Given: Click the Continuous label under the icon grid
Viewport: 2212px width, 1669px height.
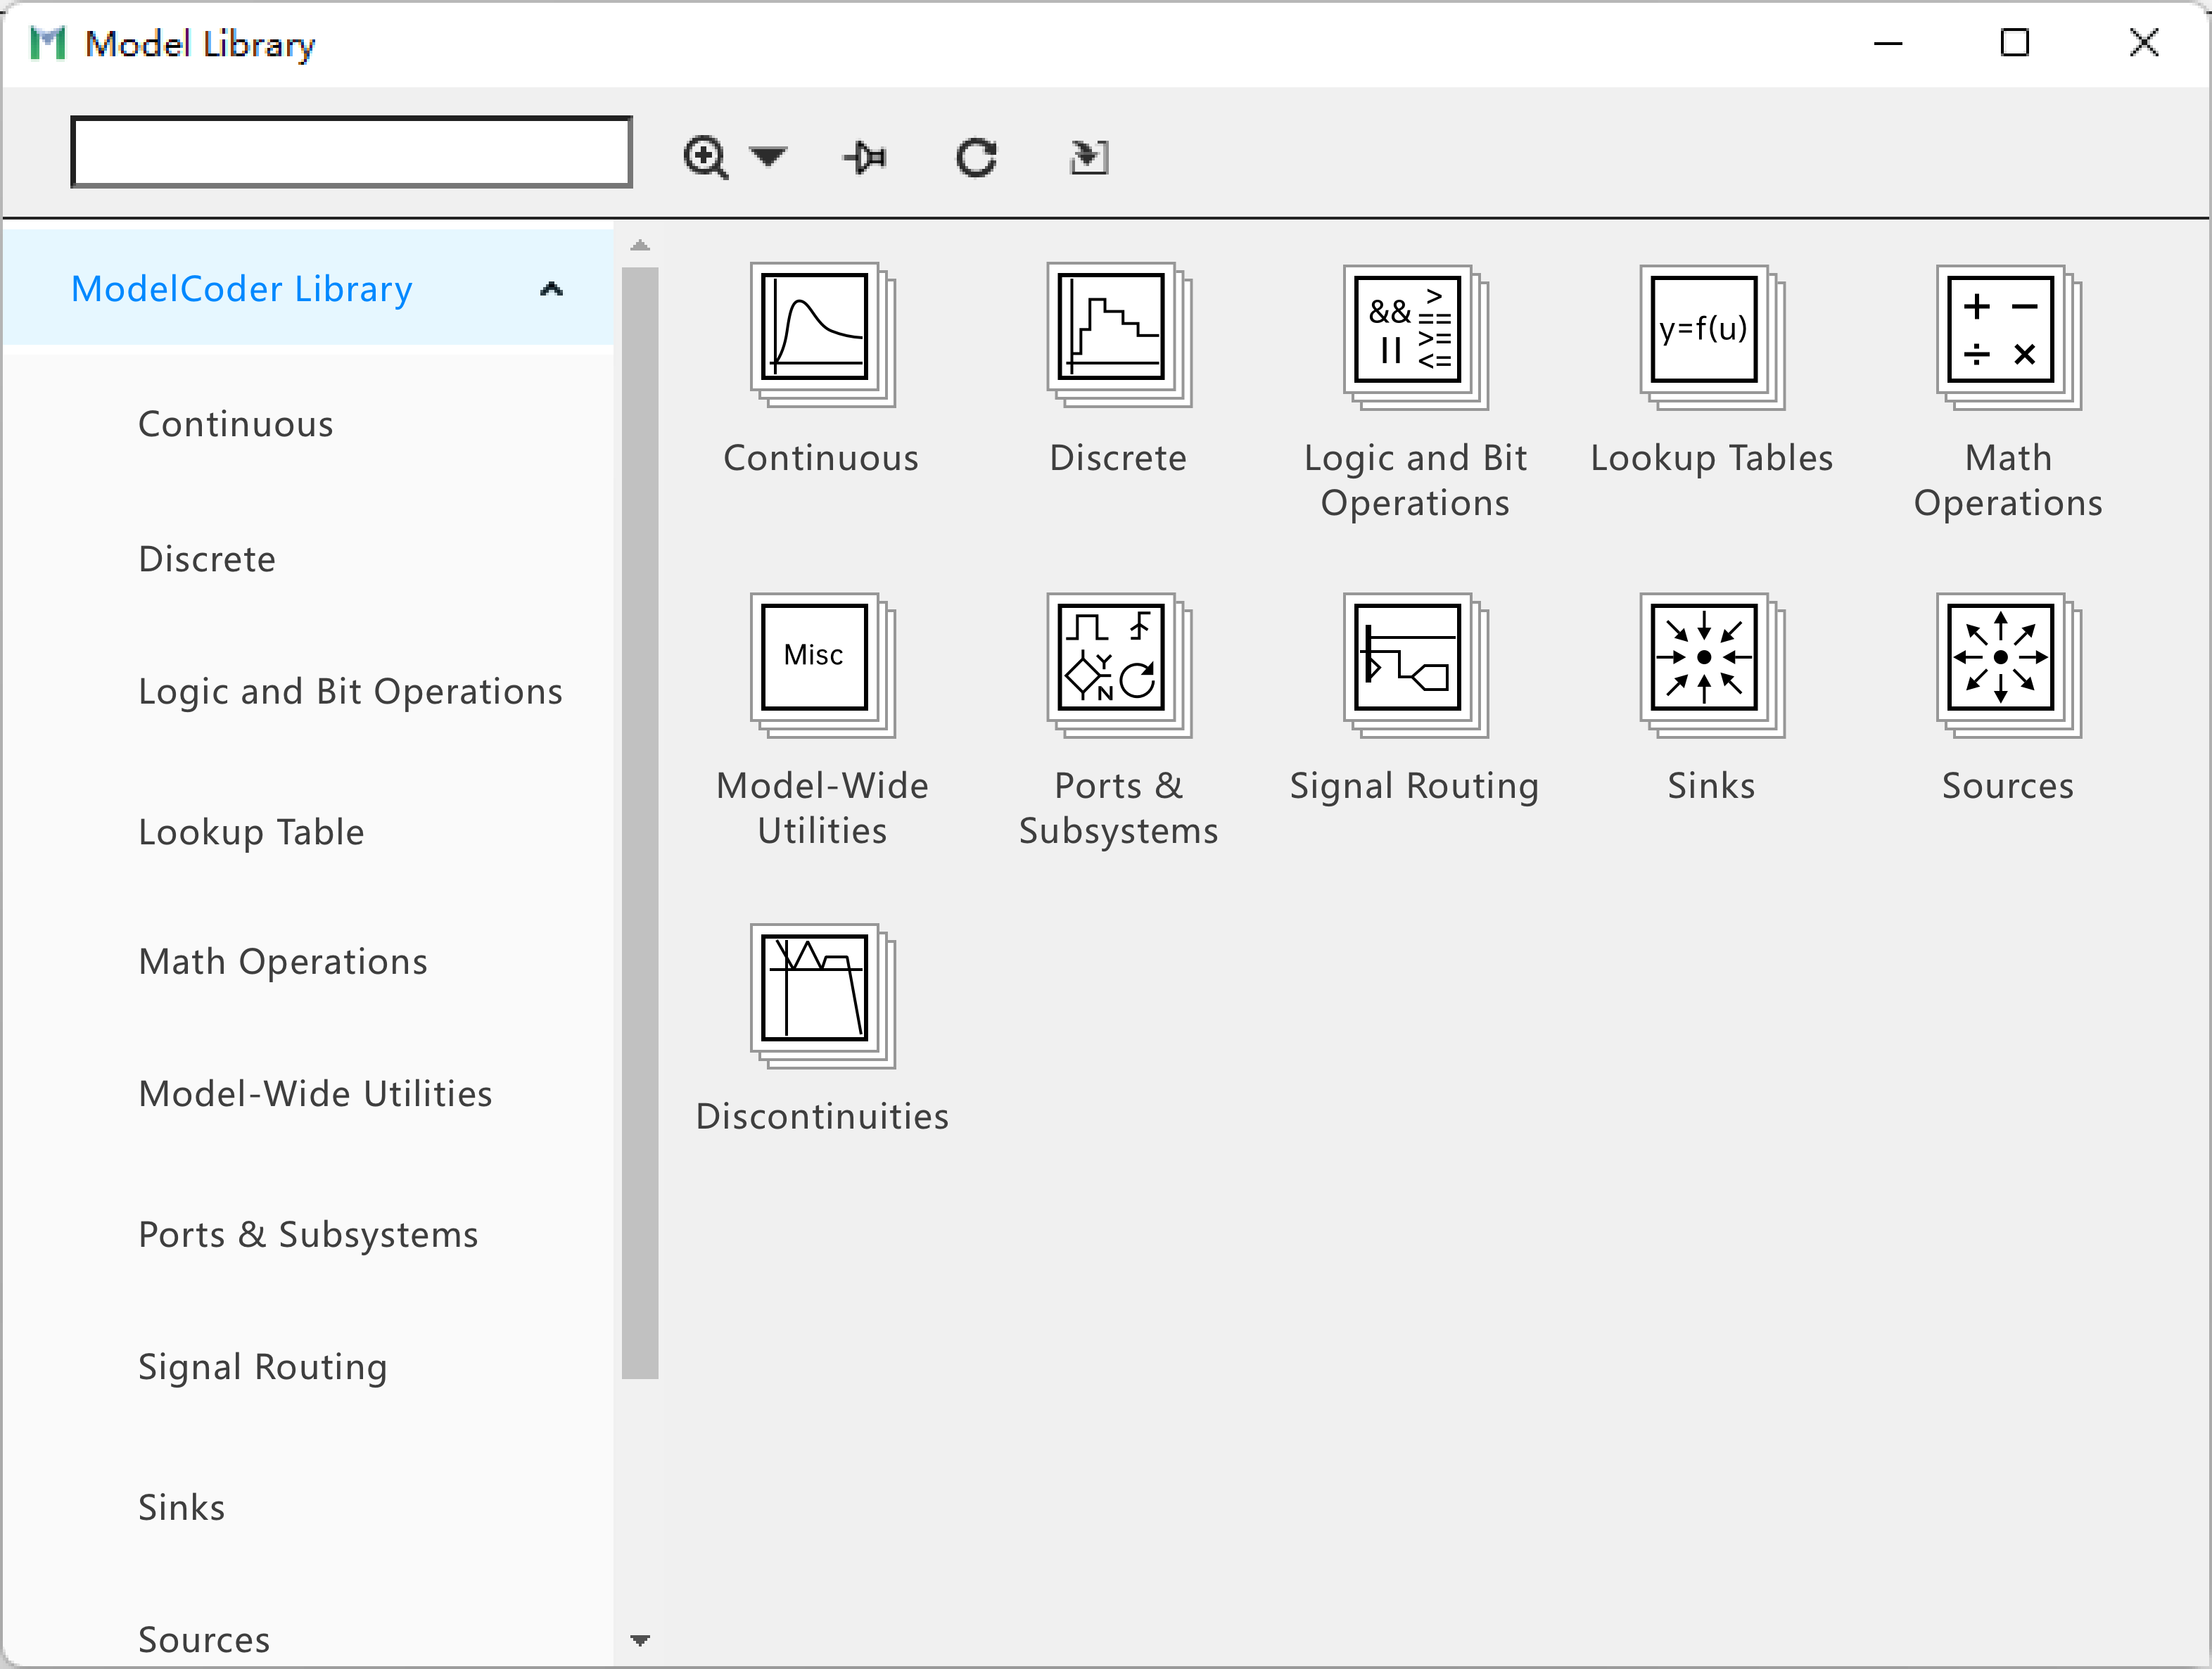Looking at the screenshot, I should coord(821,458).
